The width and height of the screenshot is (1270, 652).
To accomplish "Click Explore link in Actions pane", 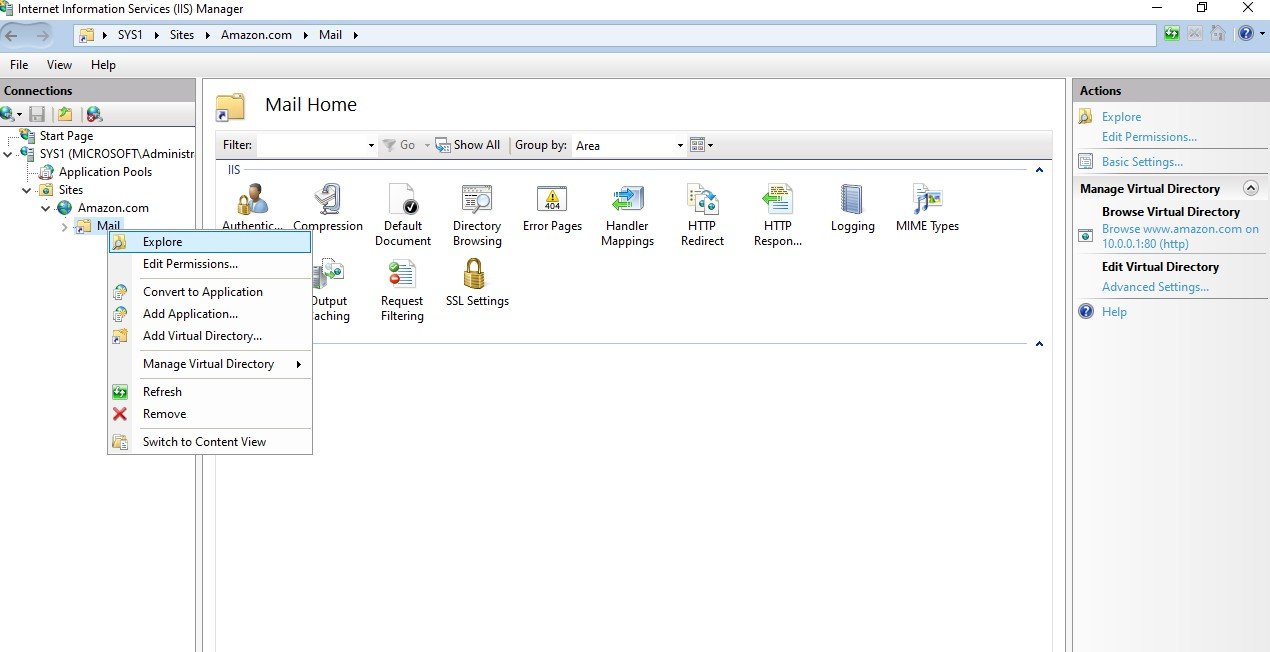I will click(x=1121, y=117).
